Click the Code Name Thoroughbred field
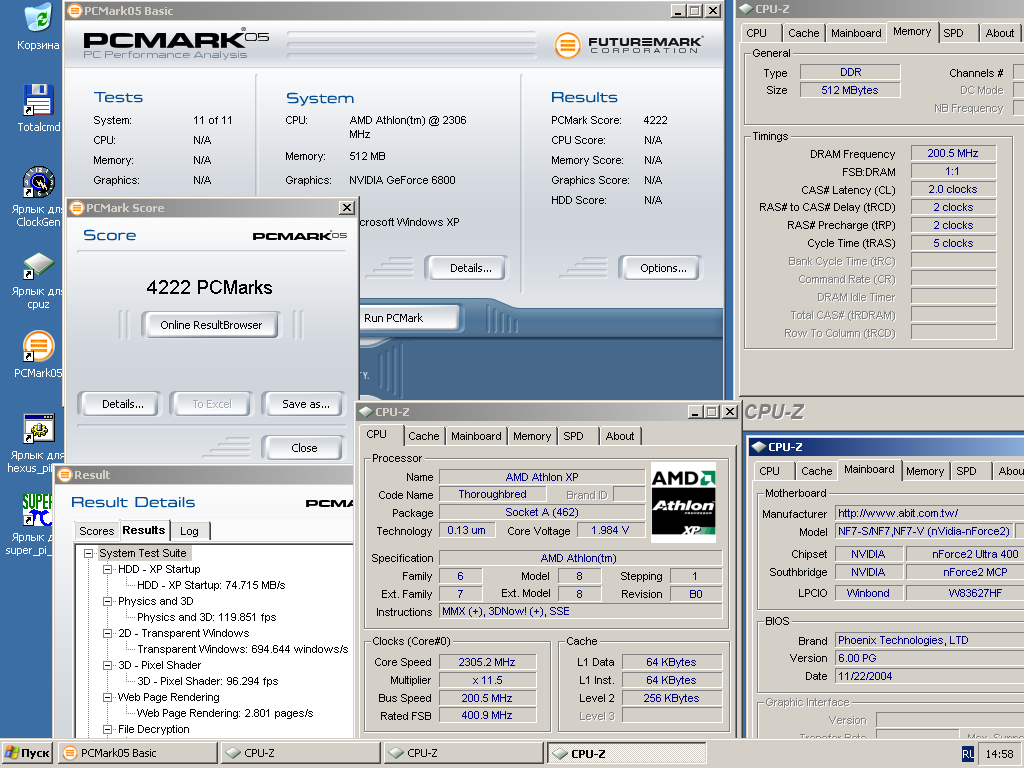The width and height of the screenshot is (1024, 768). click(x=492, y=494)
